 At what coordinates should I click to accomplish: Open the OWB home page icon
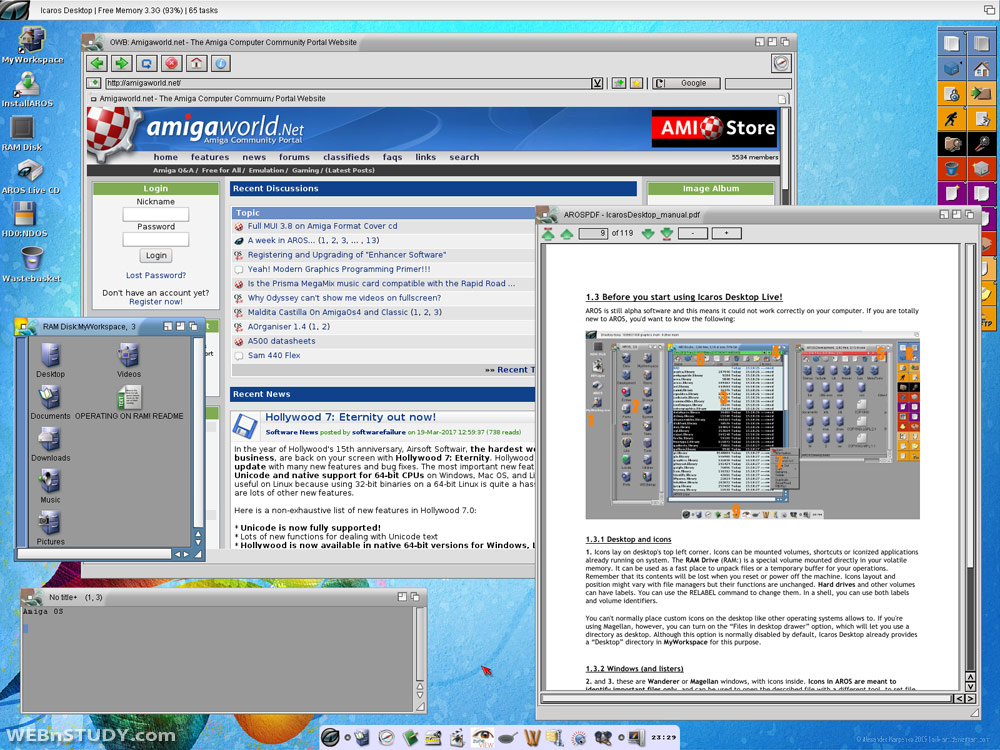(196, 63)
